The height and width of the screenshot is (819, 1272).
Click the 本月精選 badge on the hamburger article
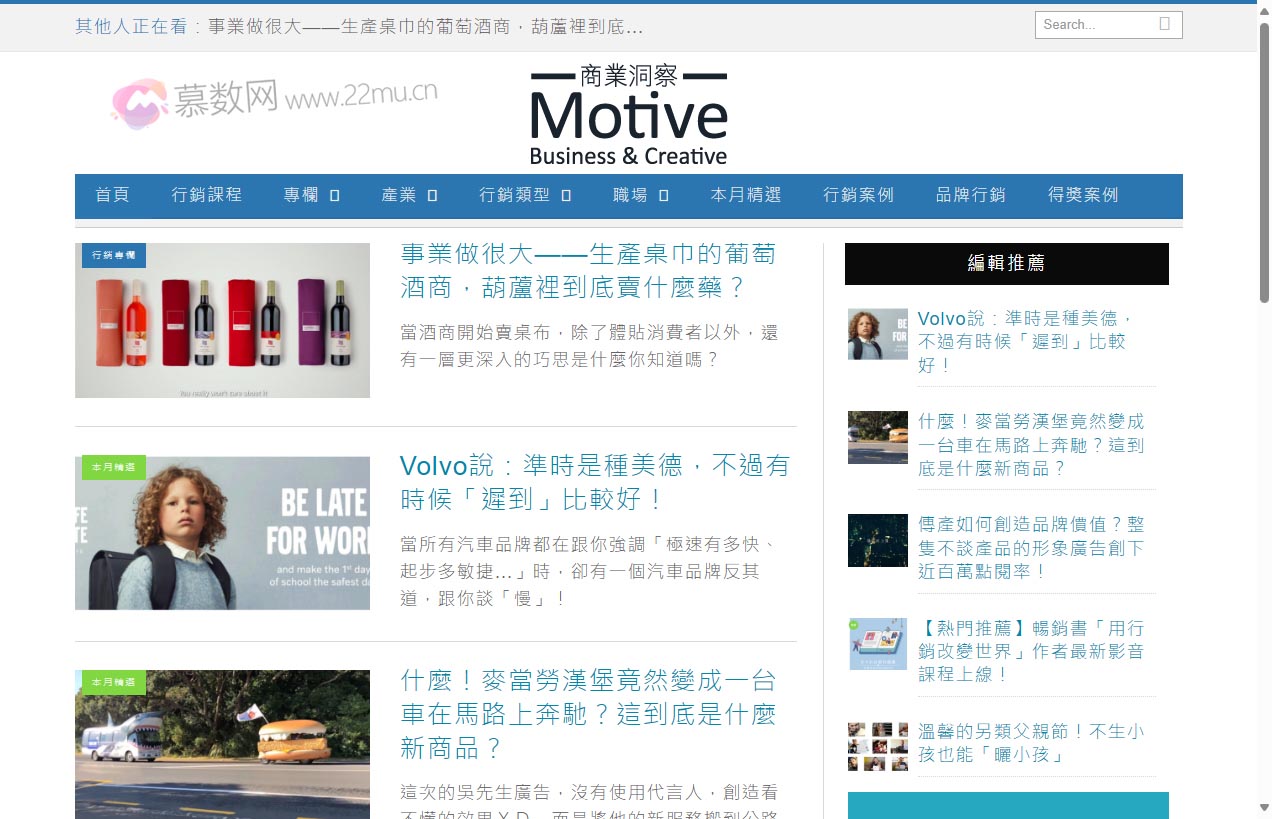[x=112, y=682]
